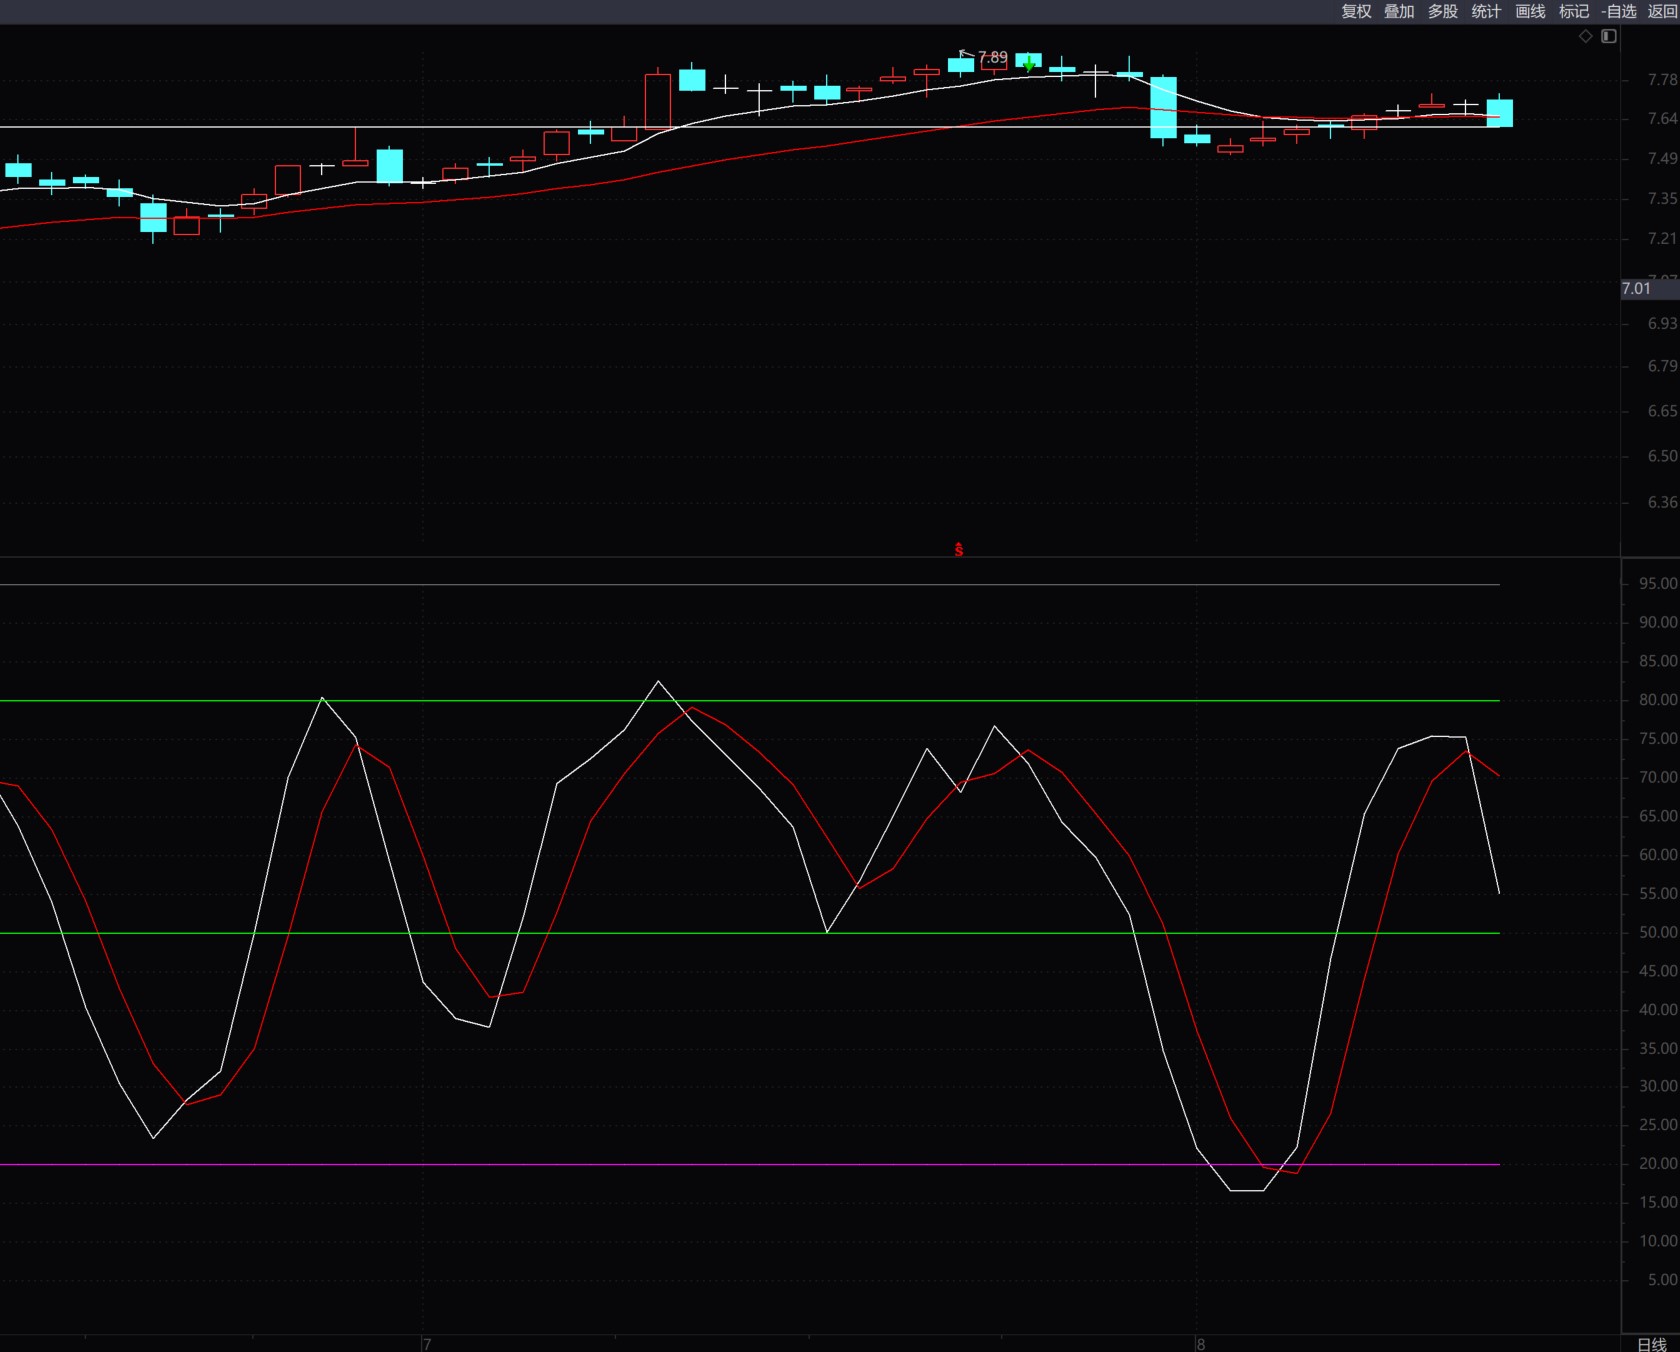
Task: Click the 20.00 indicator axis label
Action: (x=1658, y=1164)
